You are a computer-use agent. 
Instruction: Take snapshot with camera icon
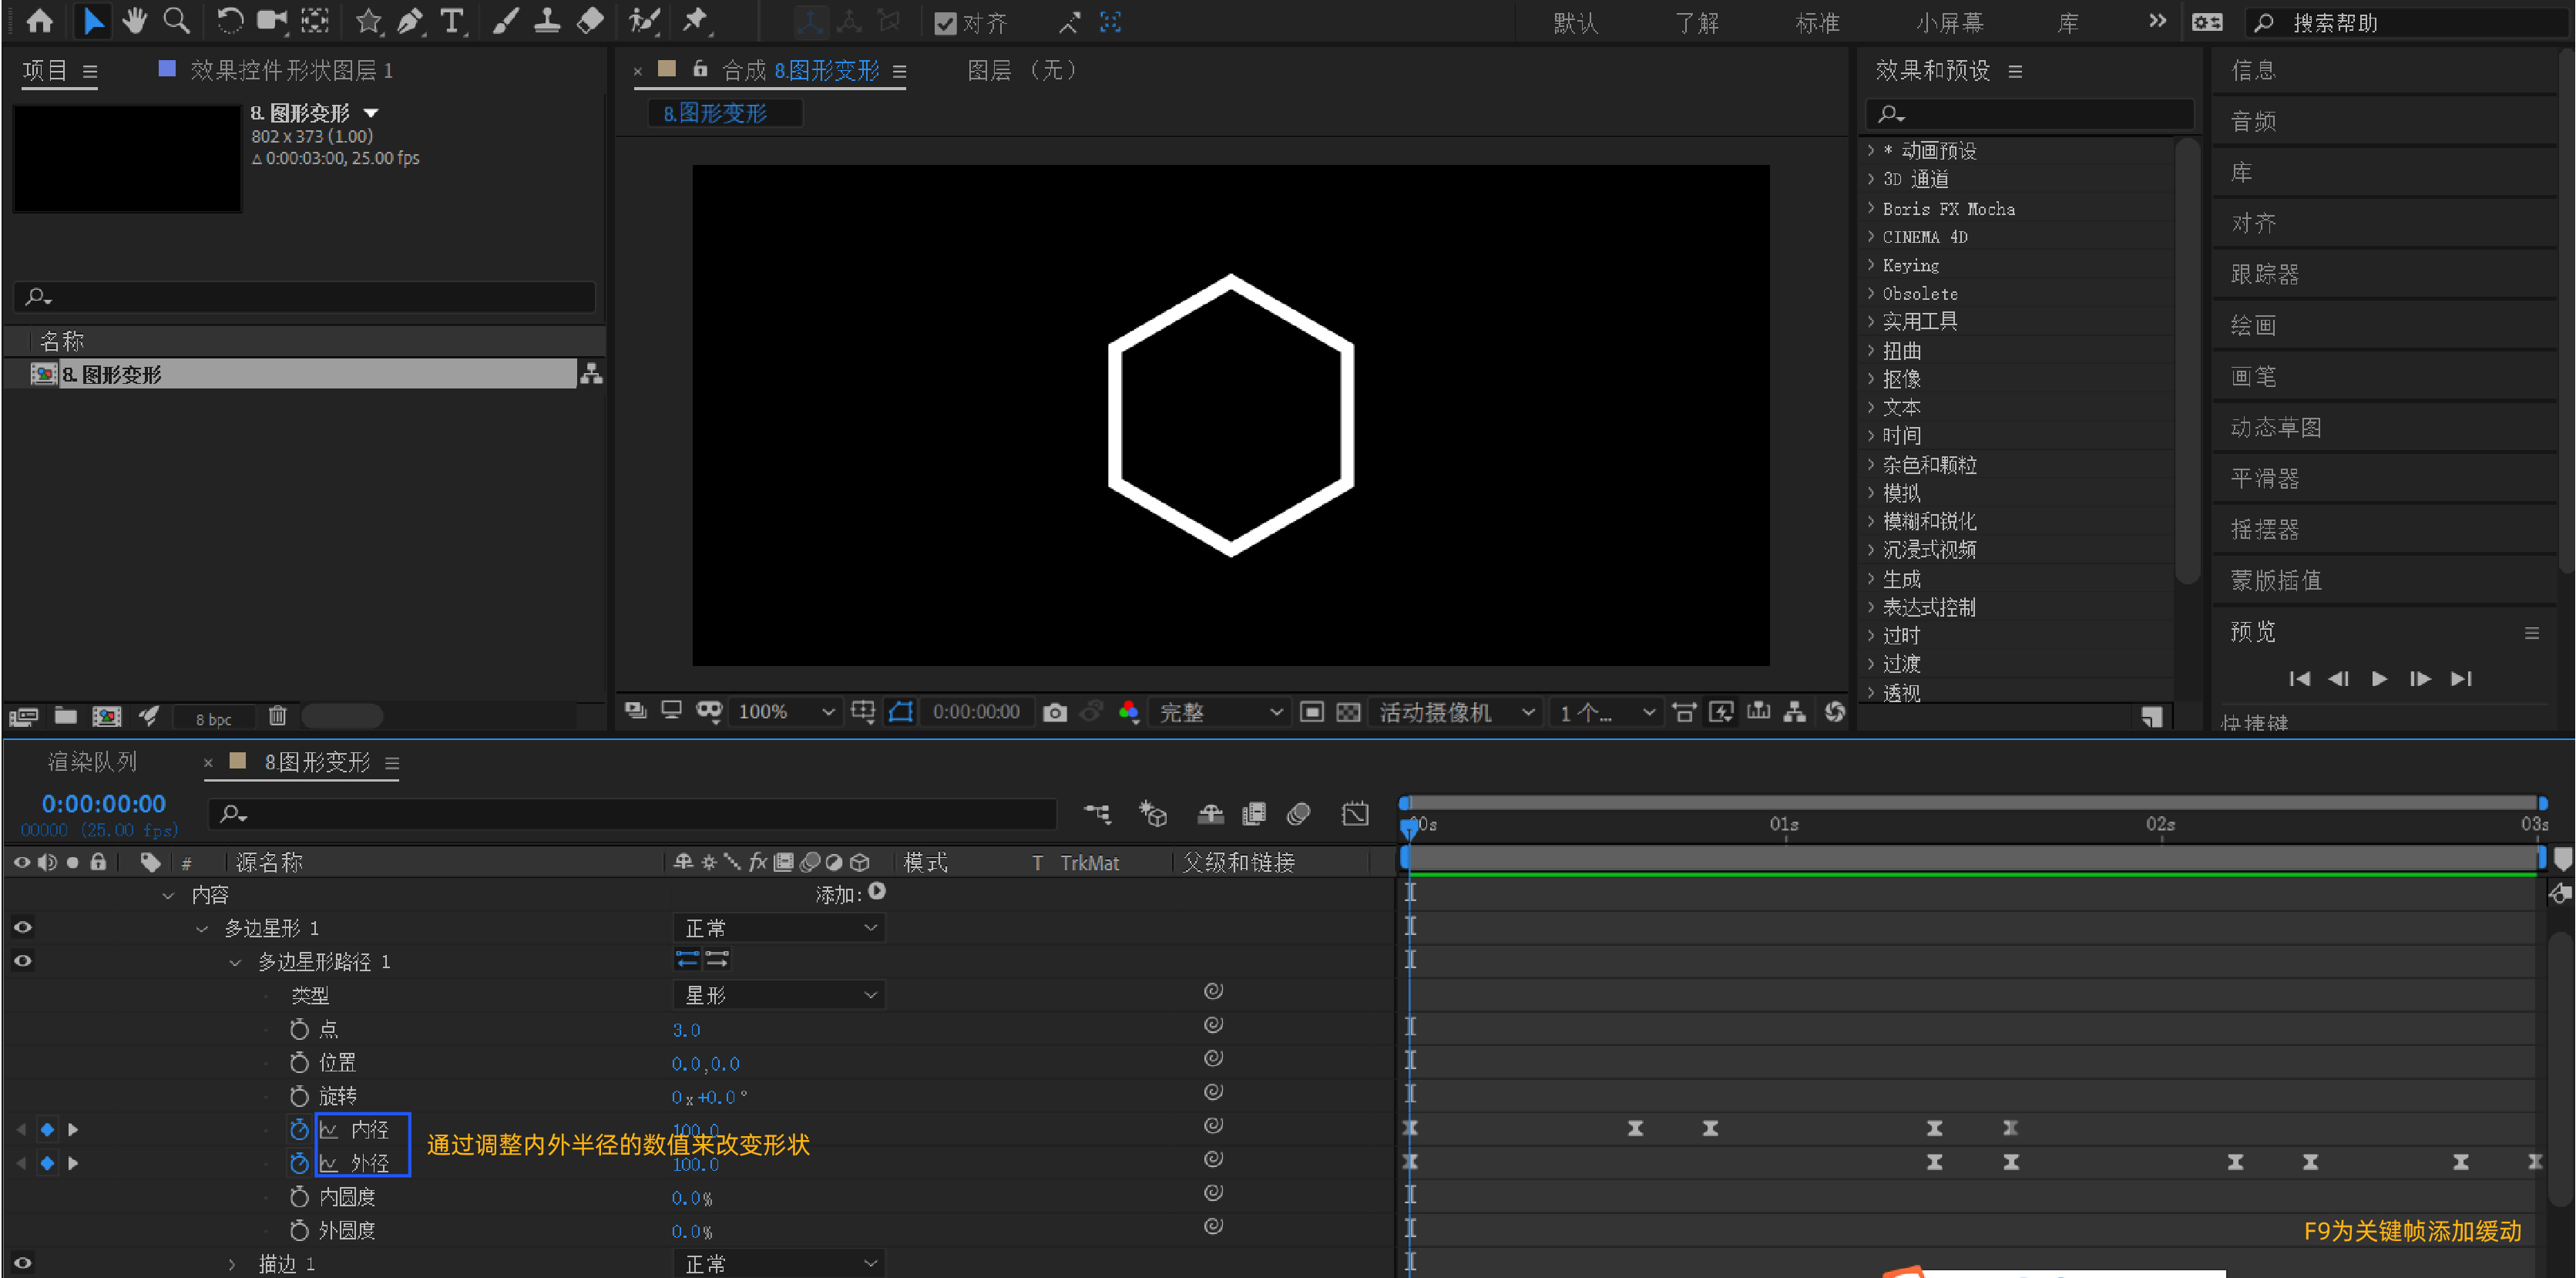click(1054, 712)
